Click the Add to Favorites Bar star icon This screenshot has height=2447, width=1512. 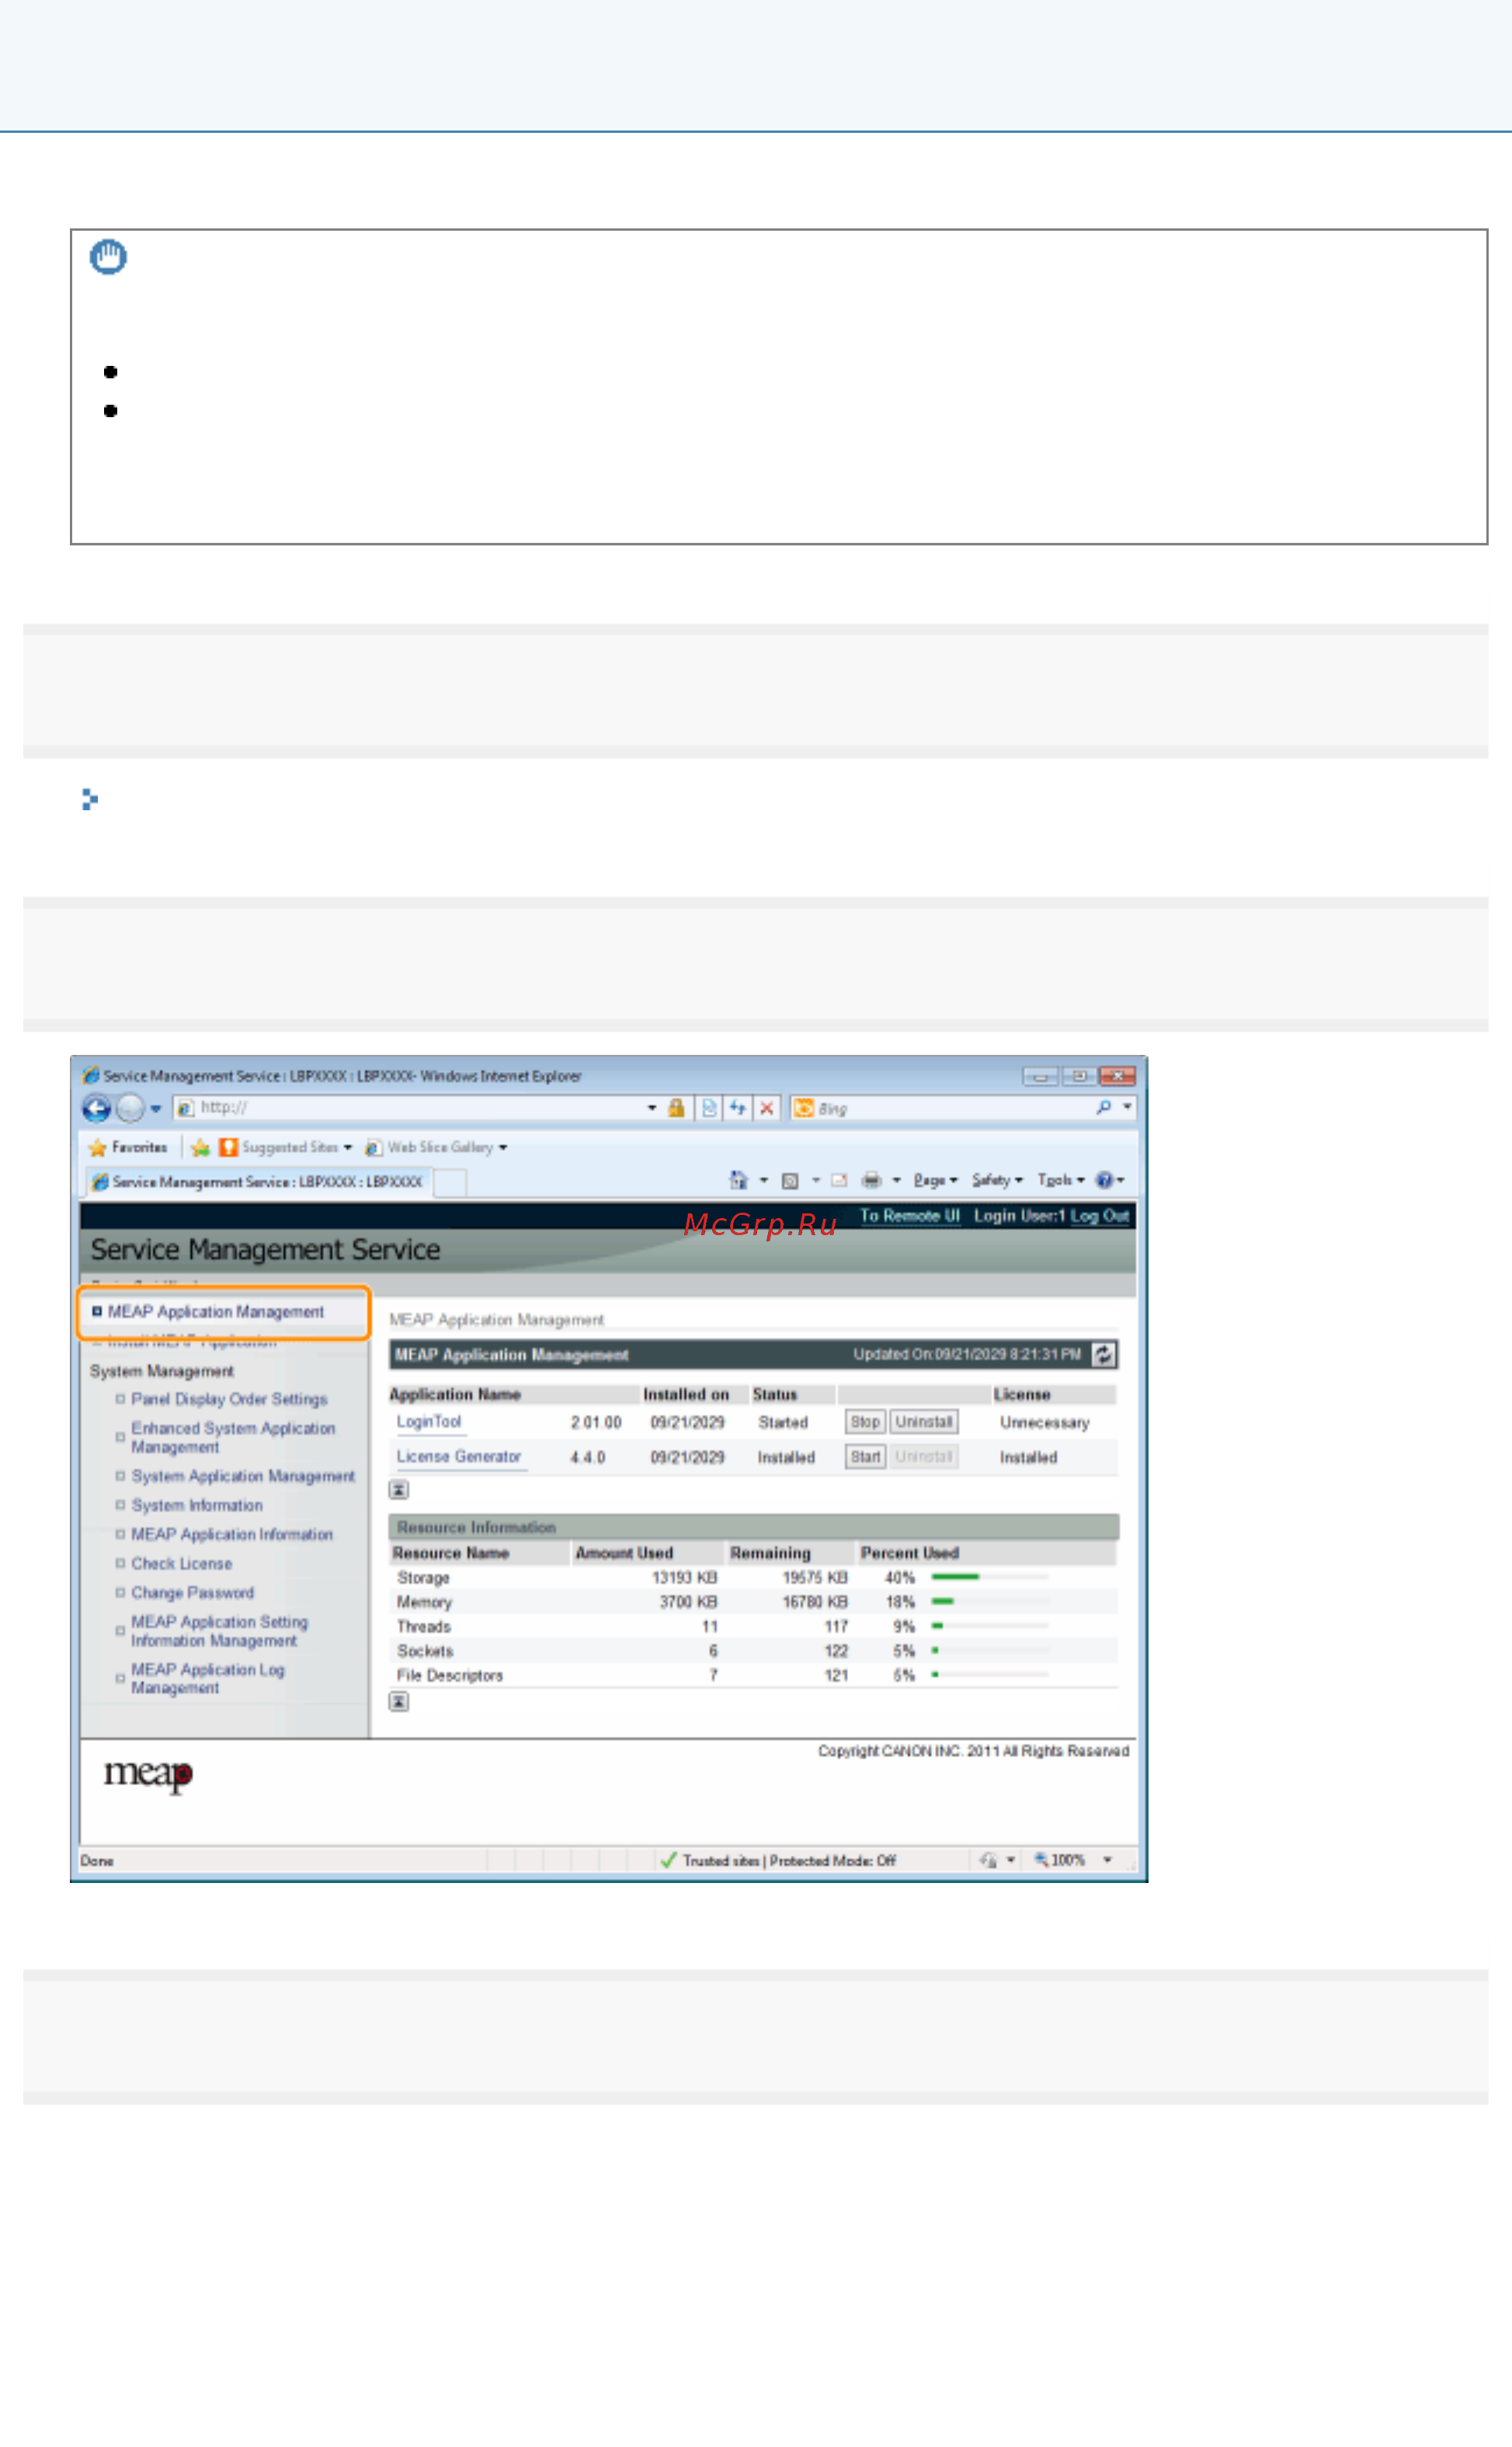click(200, 1147)
